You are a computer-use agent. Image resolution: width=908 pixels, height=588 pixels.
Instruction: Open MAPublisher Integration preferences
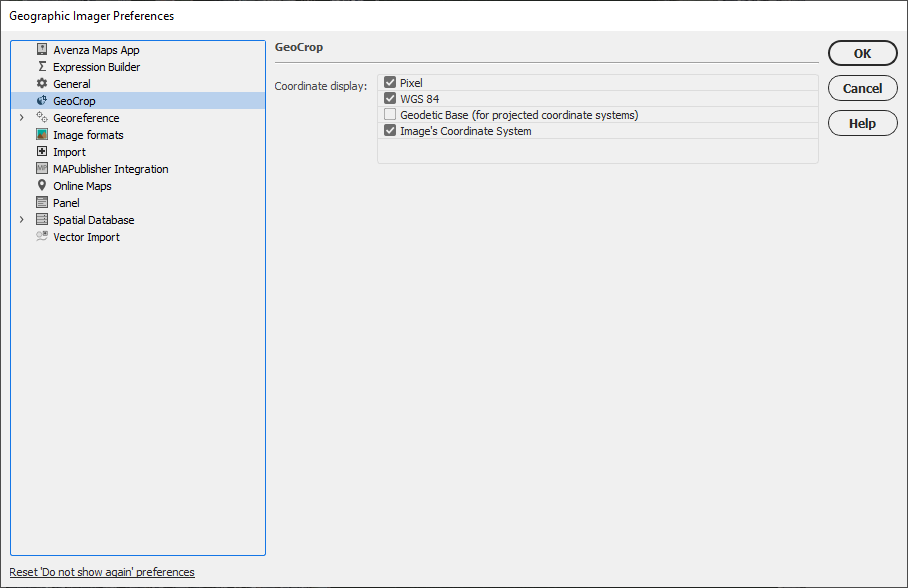[111, 169]
